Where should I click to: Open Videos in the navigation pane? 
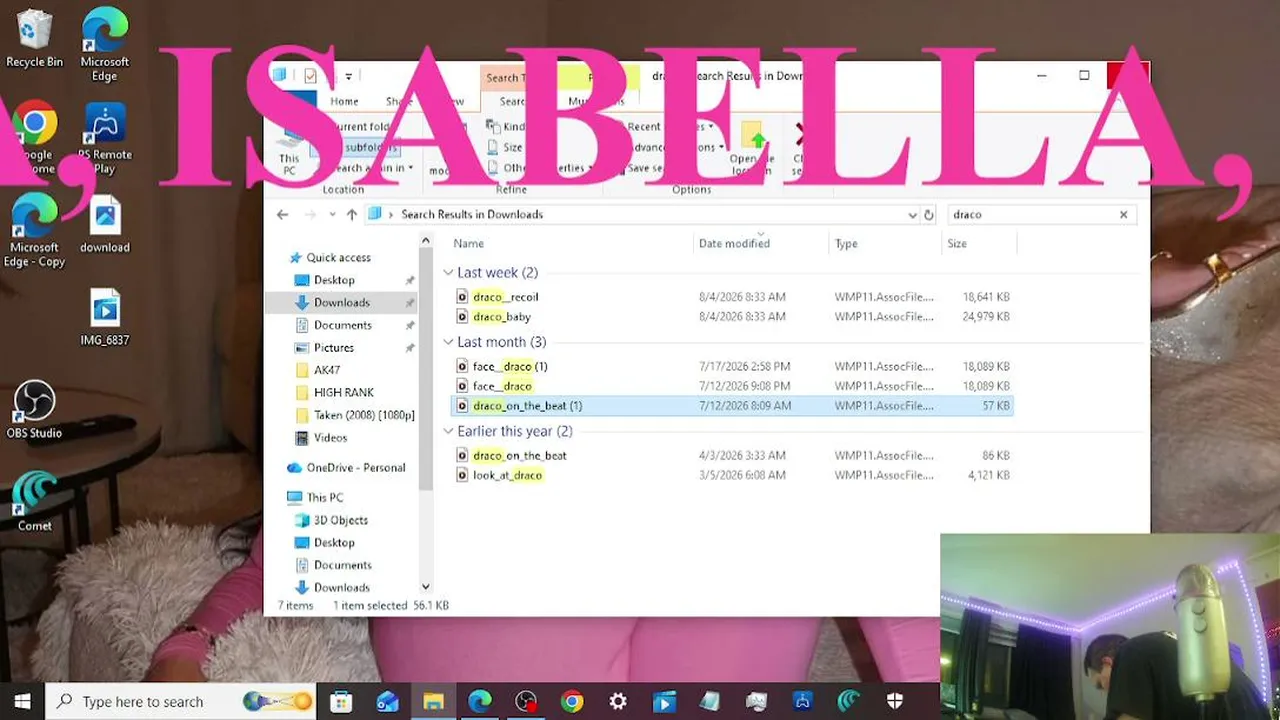[x=330, y=438]
